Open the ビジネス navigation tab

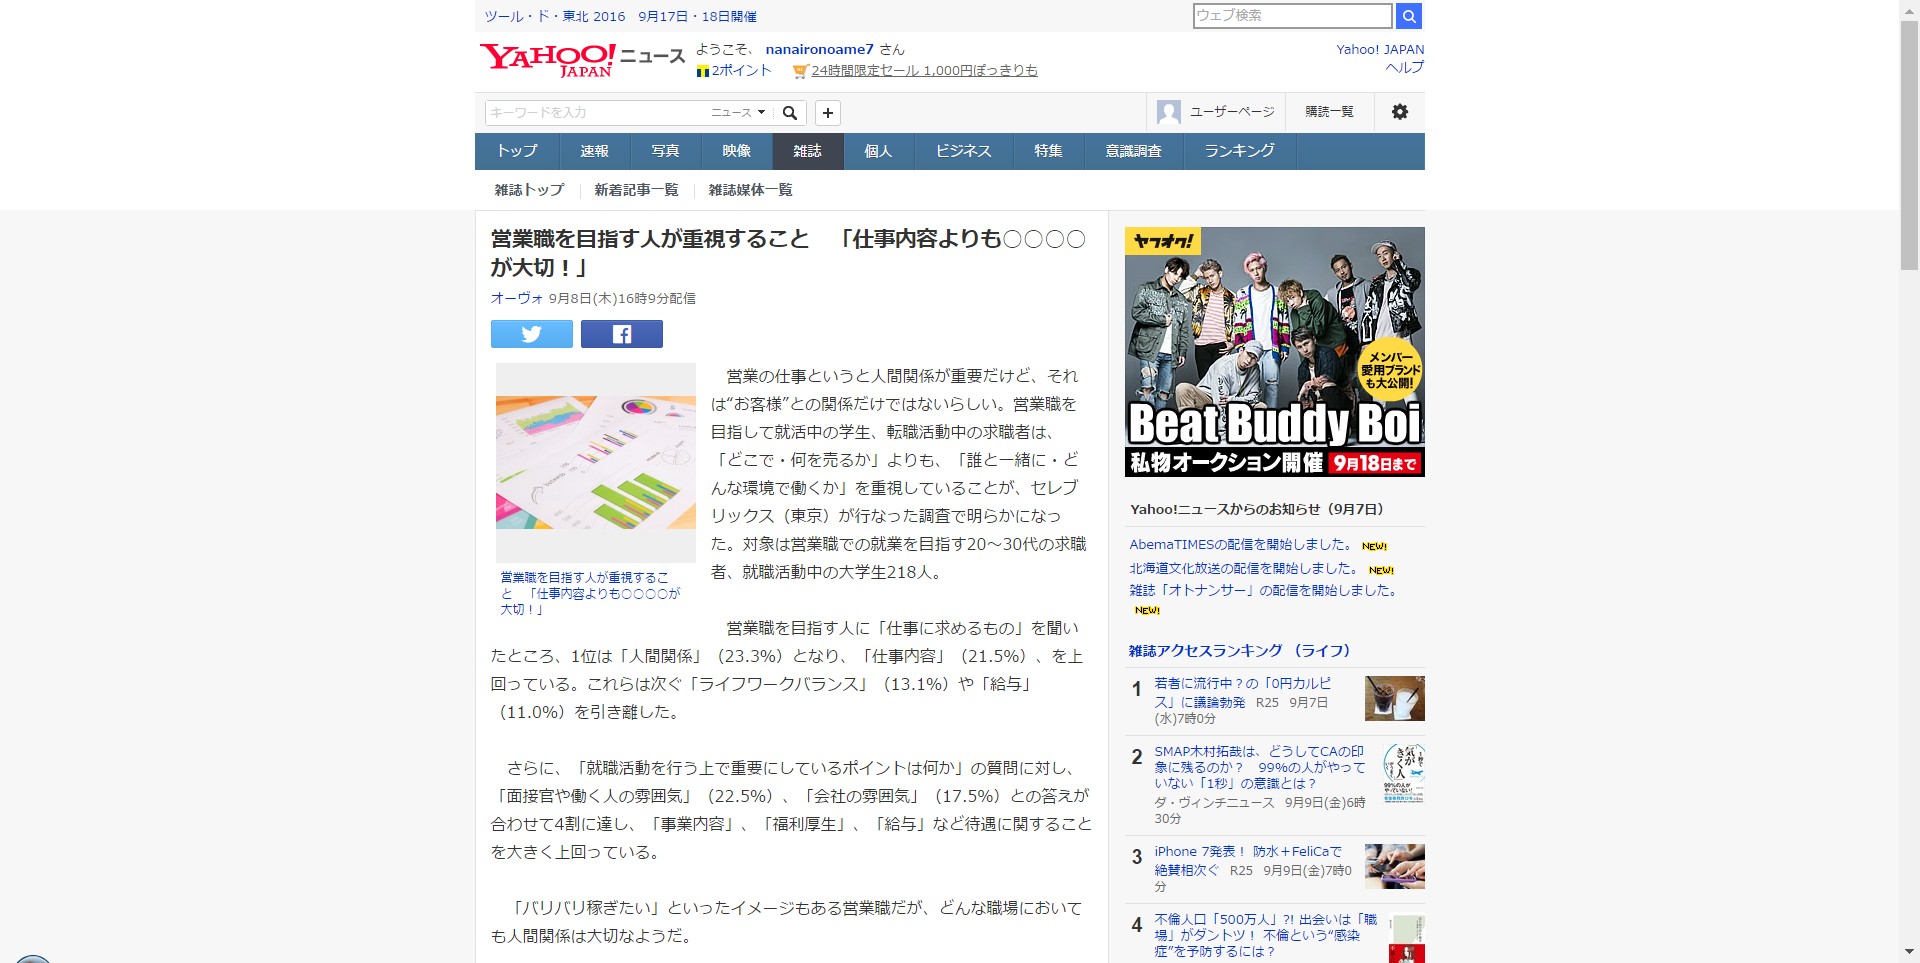coord(964,151)
